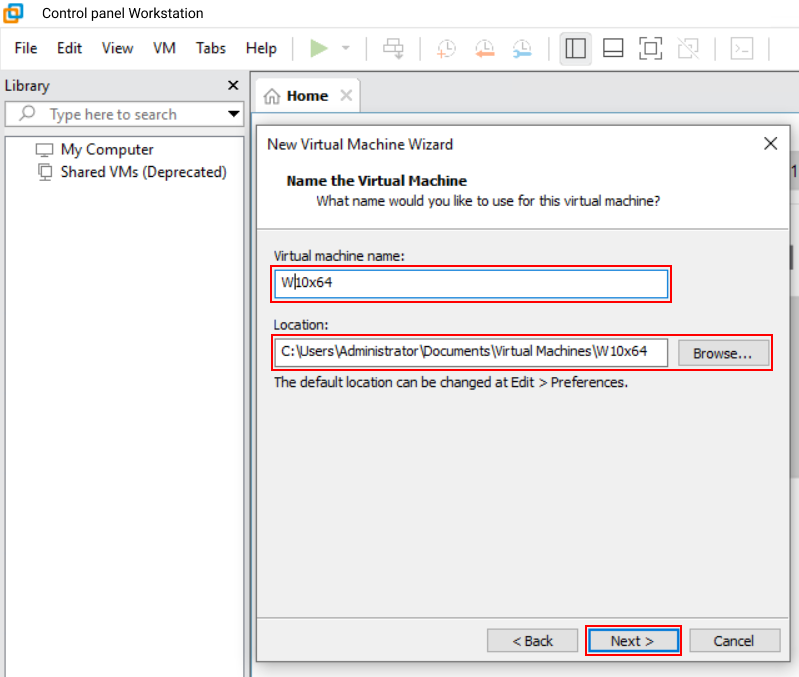The width and height of the screenshot is (799, 677).
Task: Open the power options dropdown arrow
Action: click(x=345, y=48)
